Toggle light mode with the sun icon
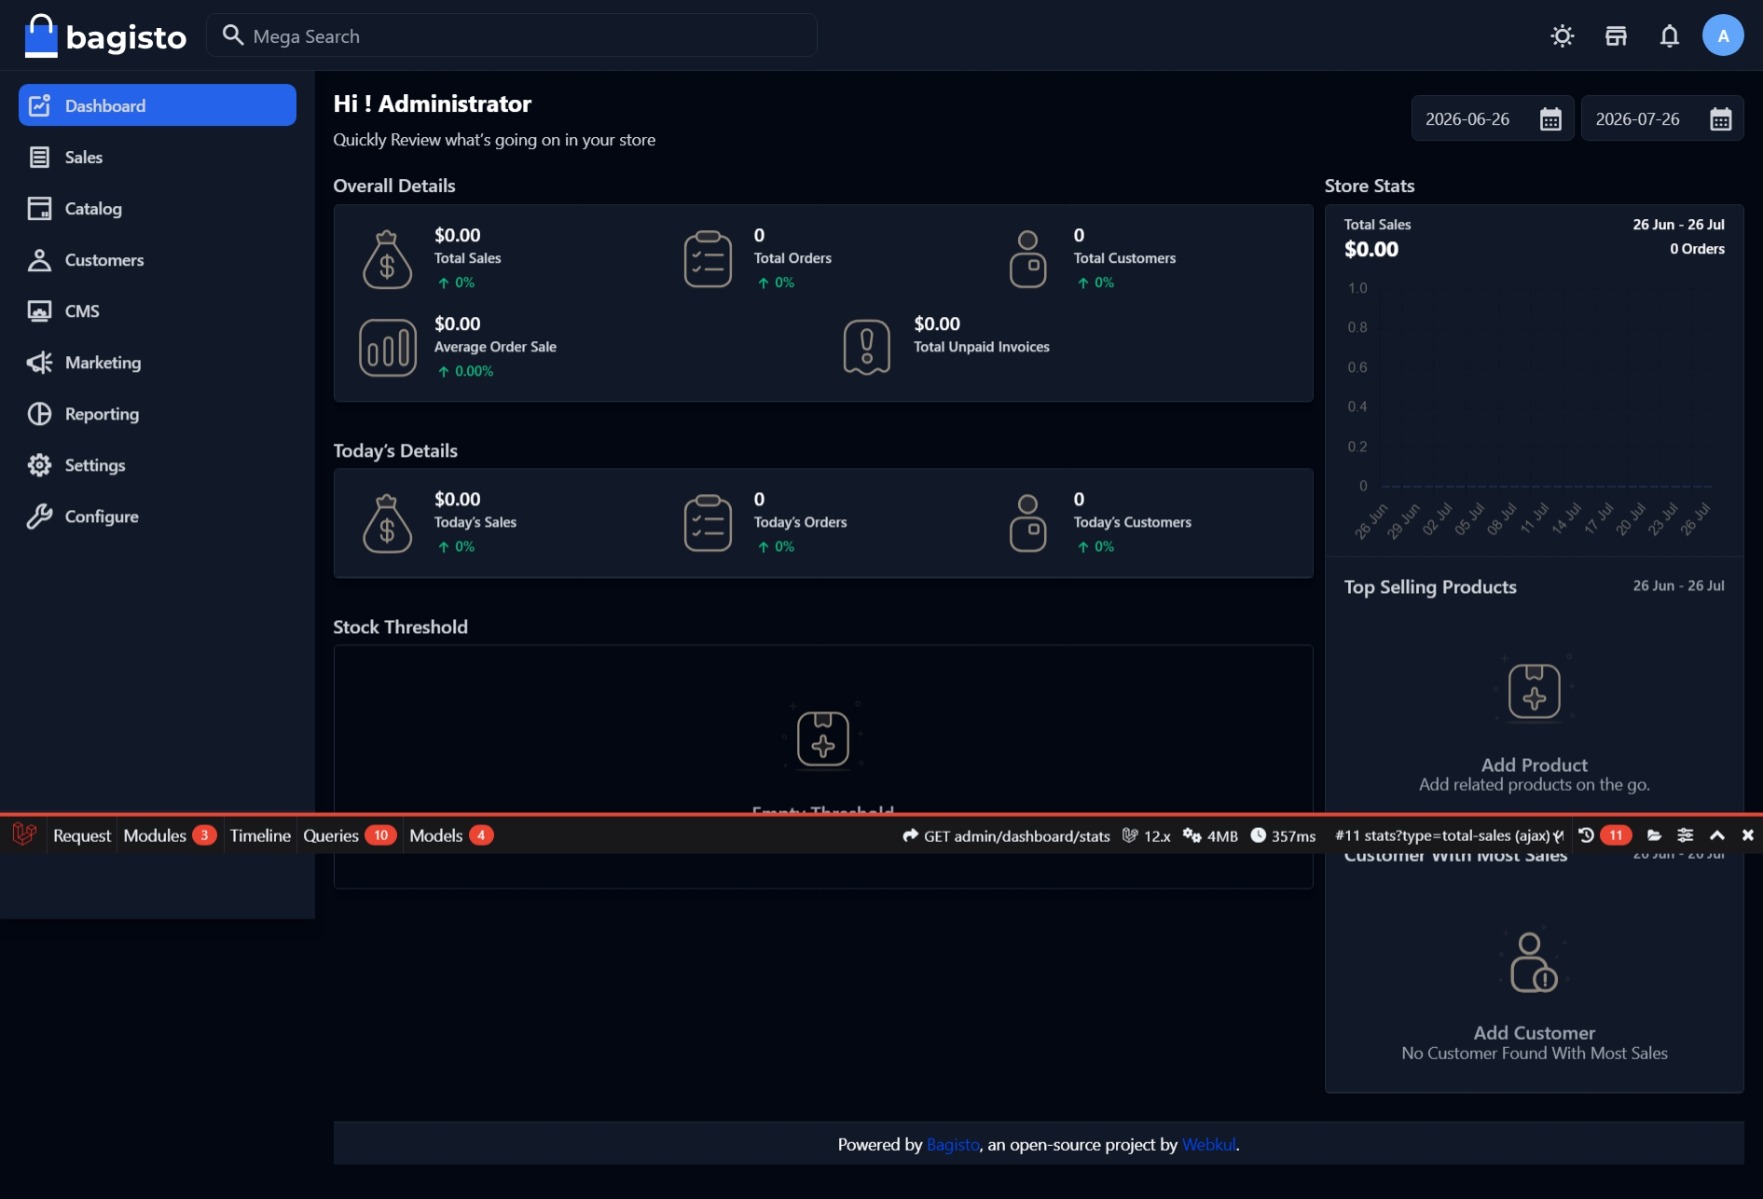The image size is (1763, 1199). pyautogui.click(x=1562, y=36)
